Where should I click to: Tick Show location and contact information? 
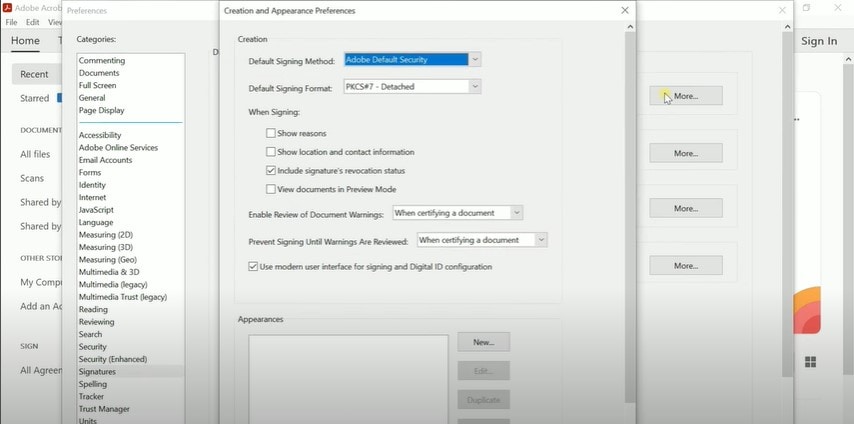point(271,152)
